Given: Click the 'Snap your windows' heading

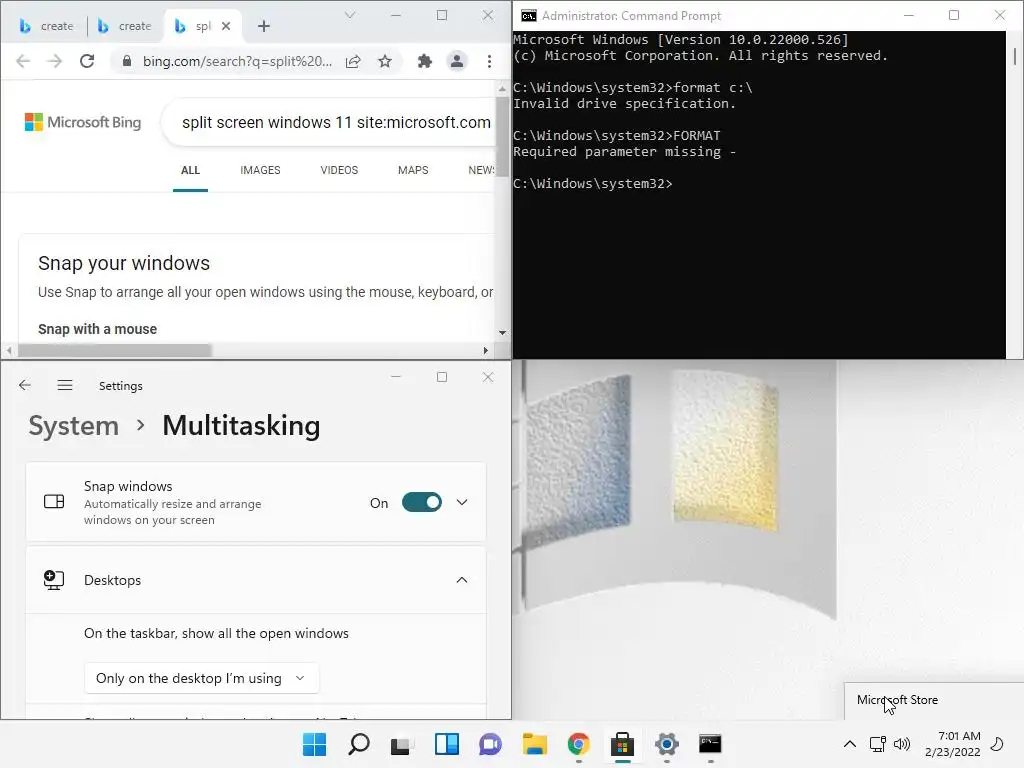Looking at the screenshot, I should pos(124,263).
